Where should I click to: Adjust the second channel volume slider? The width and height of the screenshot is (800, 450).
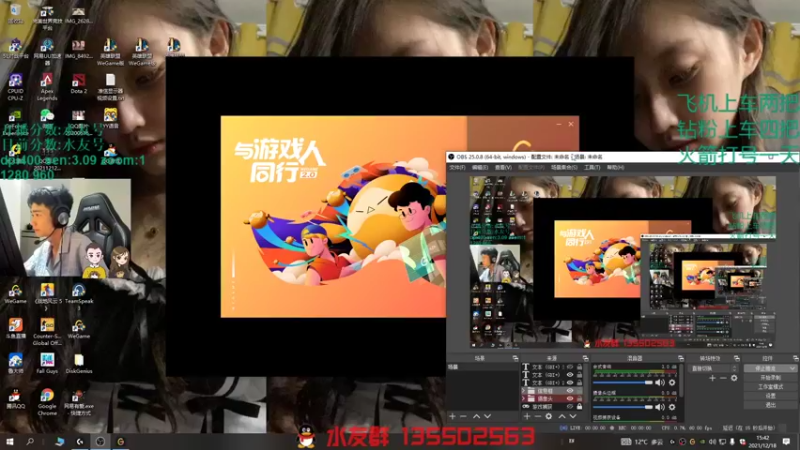pyautogui.click(x=622, y=407)
